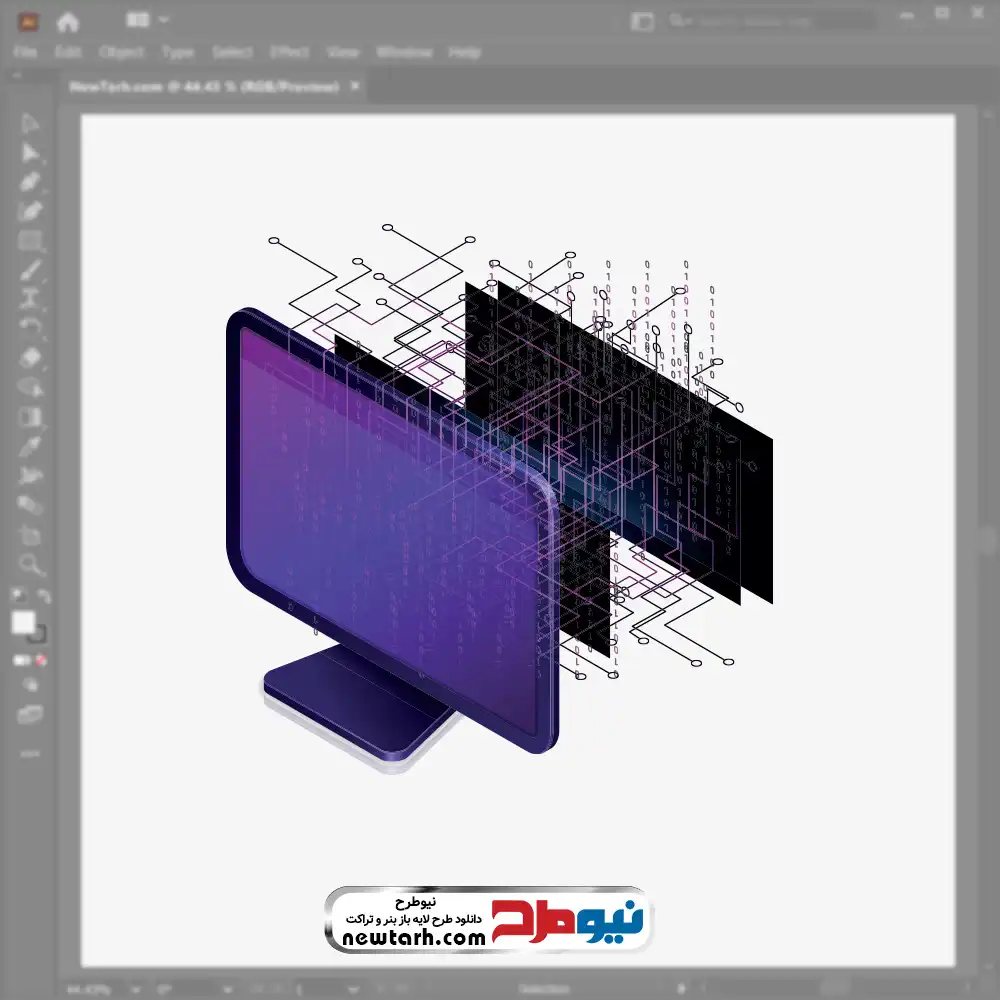Open the Help menu

pos(464,52)
